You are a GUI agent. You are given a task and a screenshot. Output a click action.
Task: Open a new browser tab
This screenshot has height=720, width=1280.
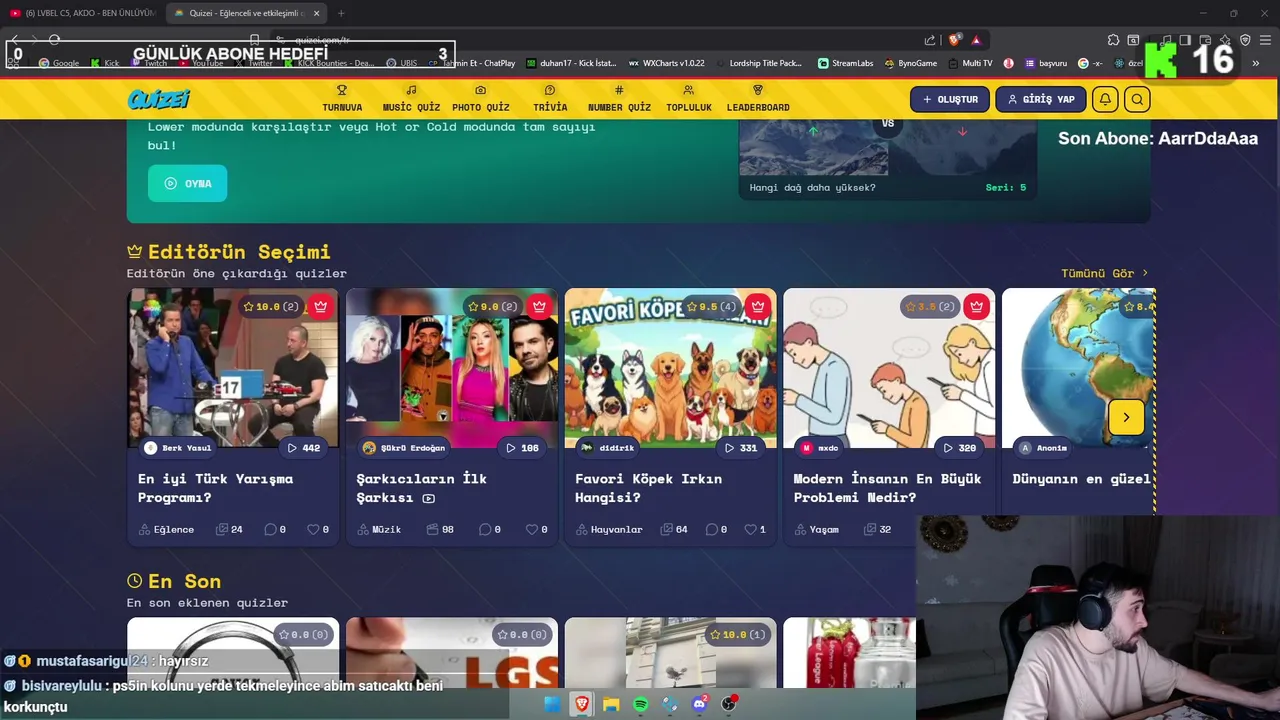click(x=341, y=13)
